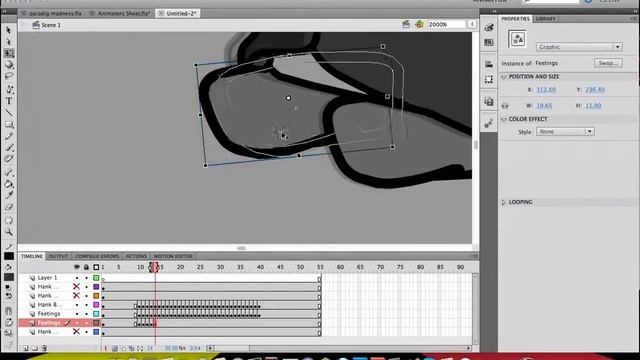Viewport: 640px width, 360px height.
Task: Select the Paint Bucket tool
Action: pyautogui.click(x=9, y=184)
